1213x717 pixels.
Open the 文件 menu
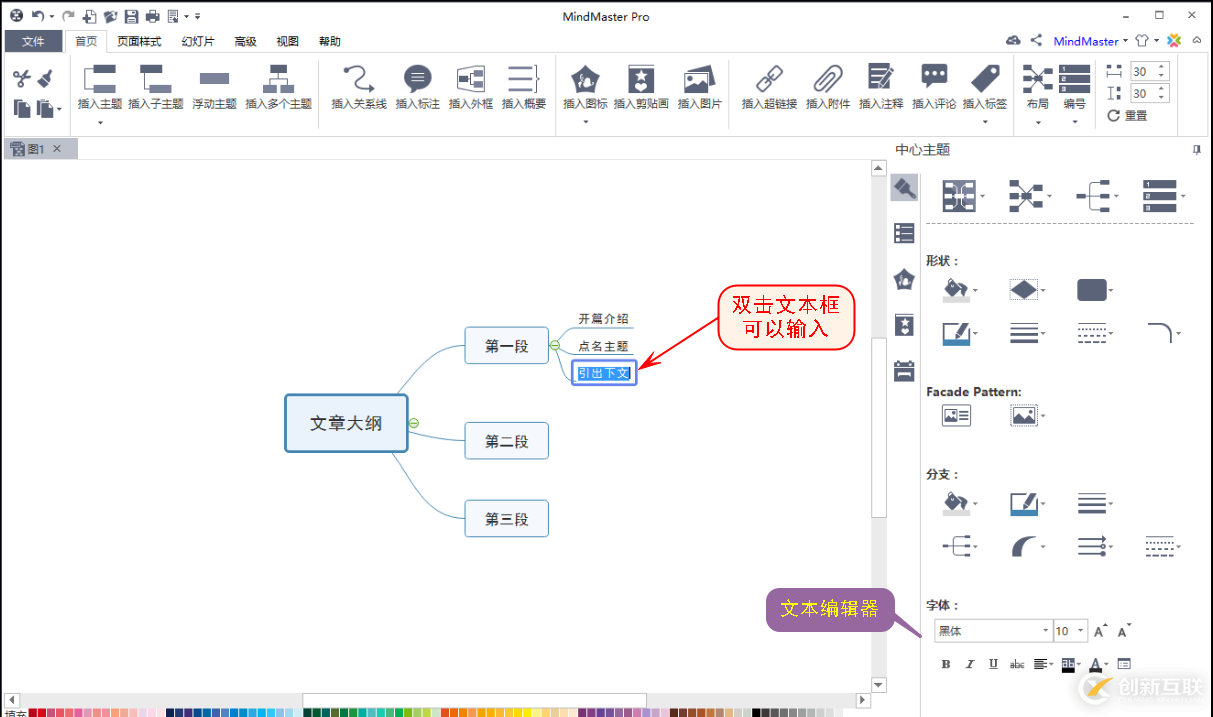coord(33,41)
